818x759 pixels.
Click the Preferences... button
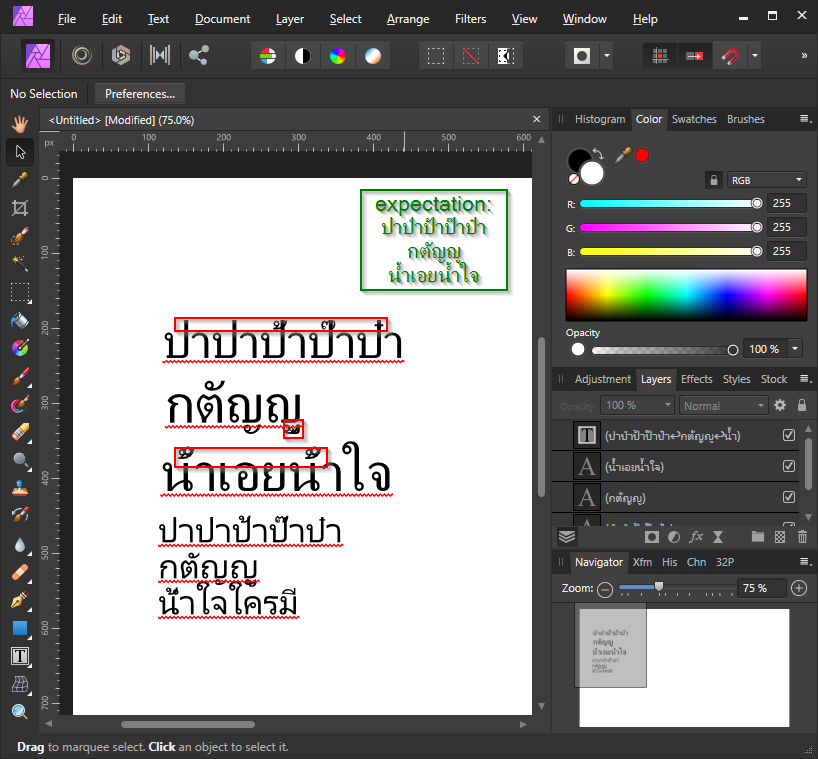tap(140, 94)
